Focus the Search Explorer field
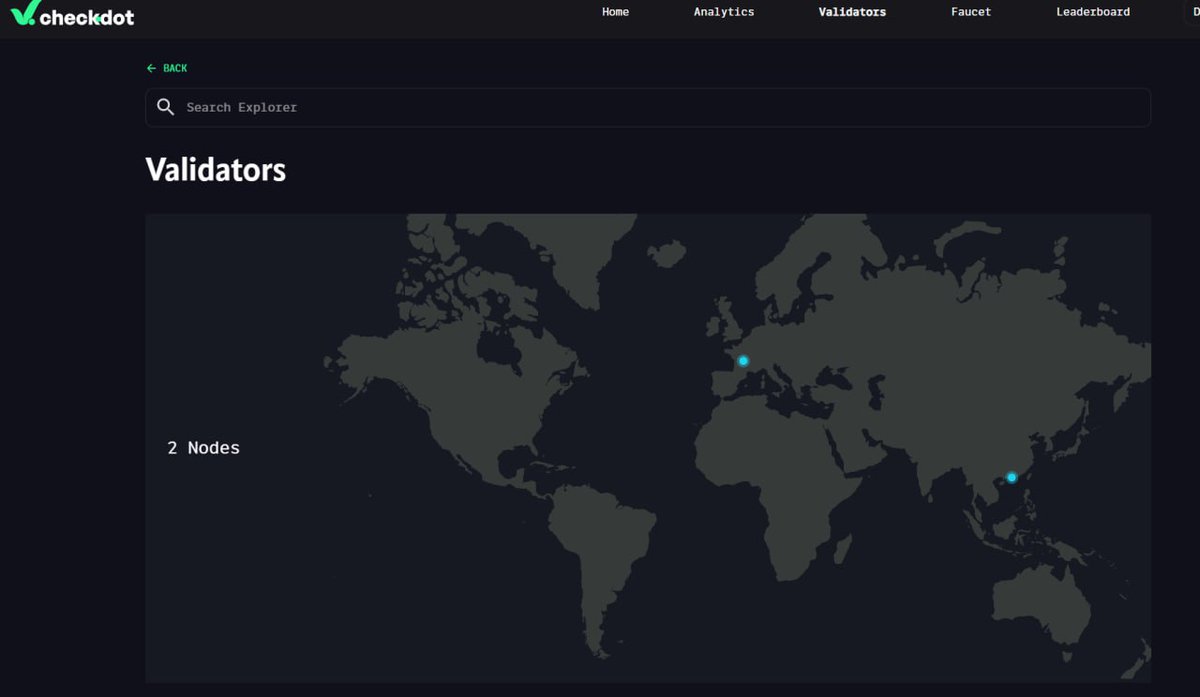The height and width of the screenshot is (697, 1200). click(x=648, y=107)
